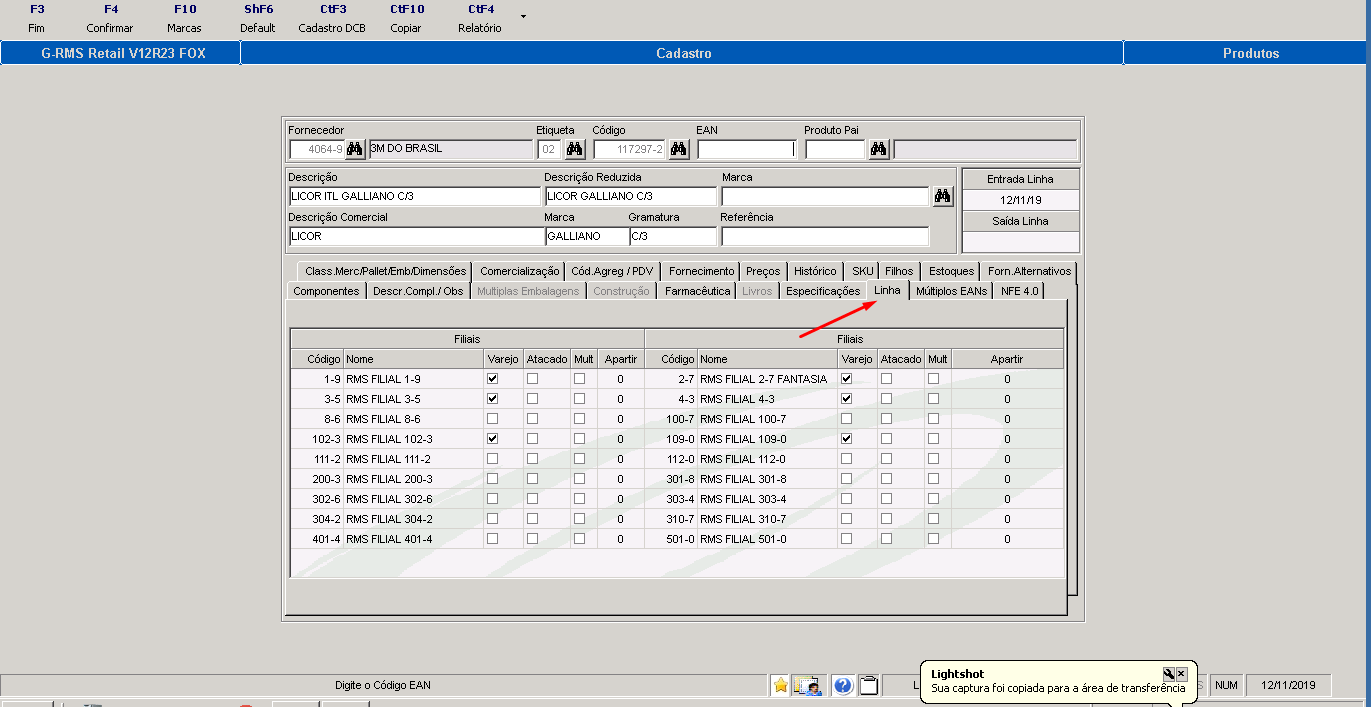Screen dimensions: 1371x707
Task: Click the CtF10 Copiar toolbar button
Action: [x=406, y=18]
